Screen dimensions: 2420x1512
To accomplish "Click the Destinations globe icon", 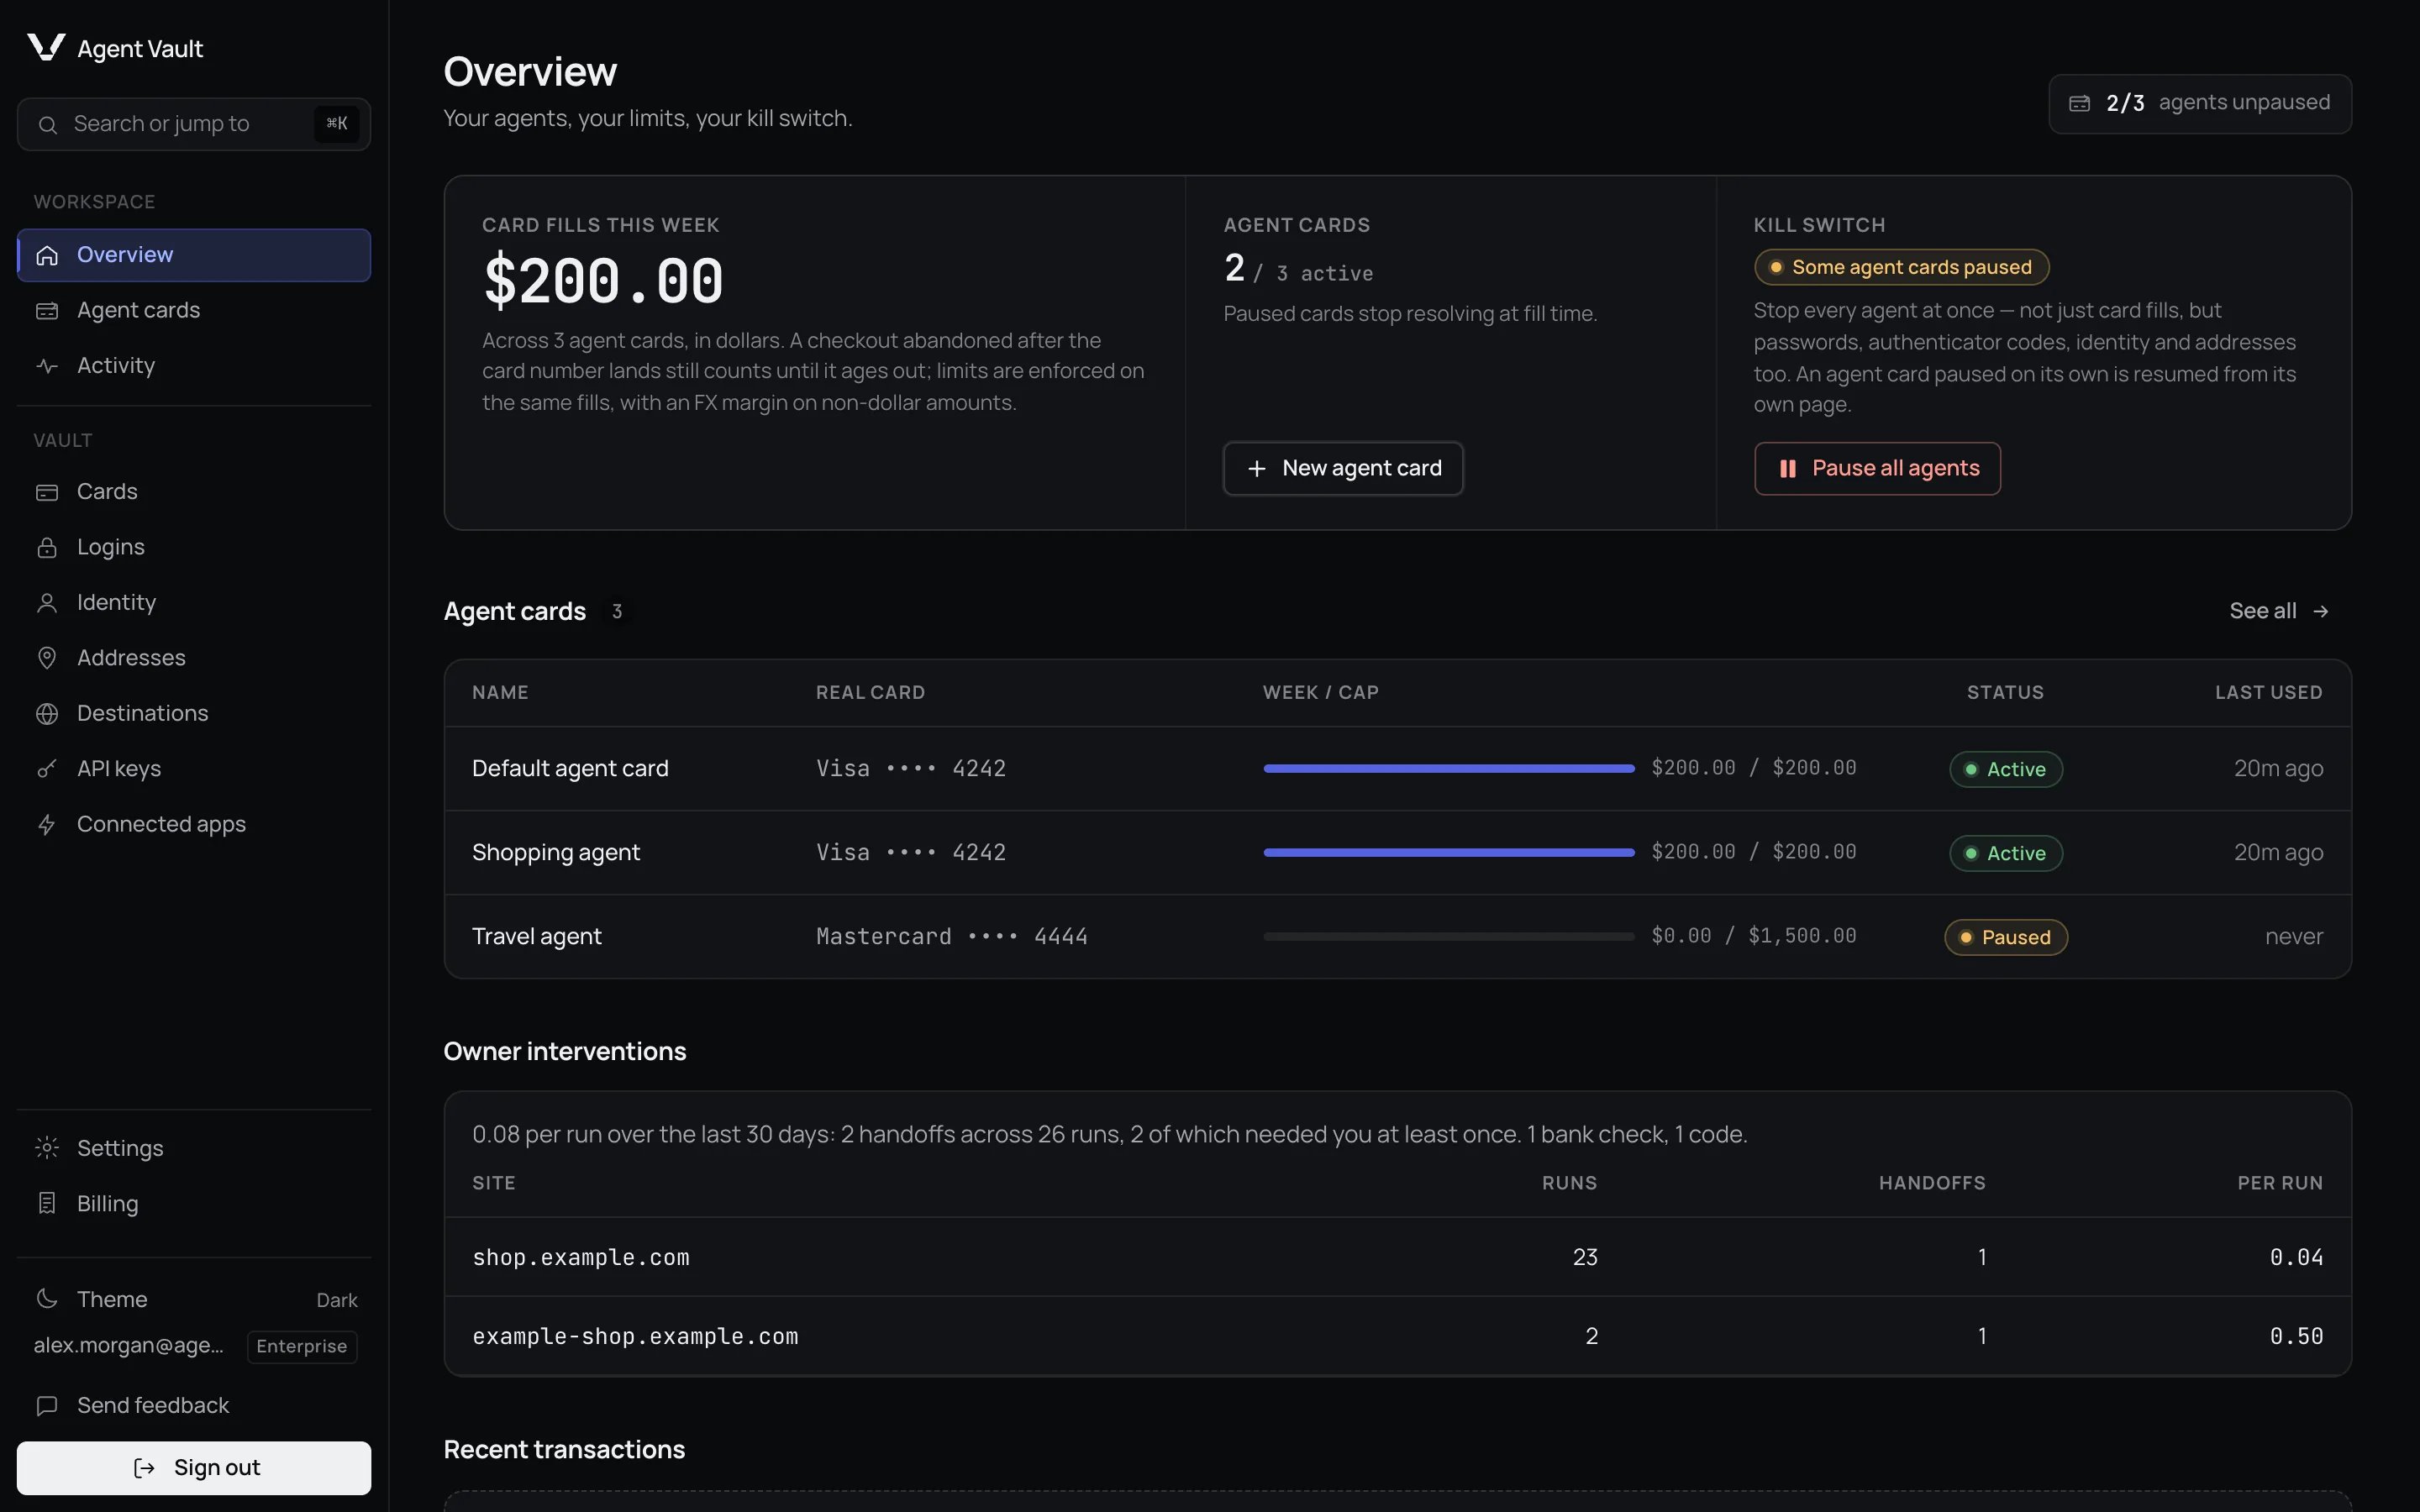I will click(47, 714).
